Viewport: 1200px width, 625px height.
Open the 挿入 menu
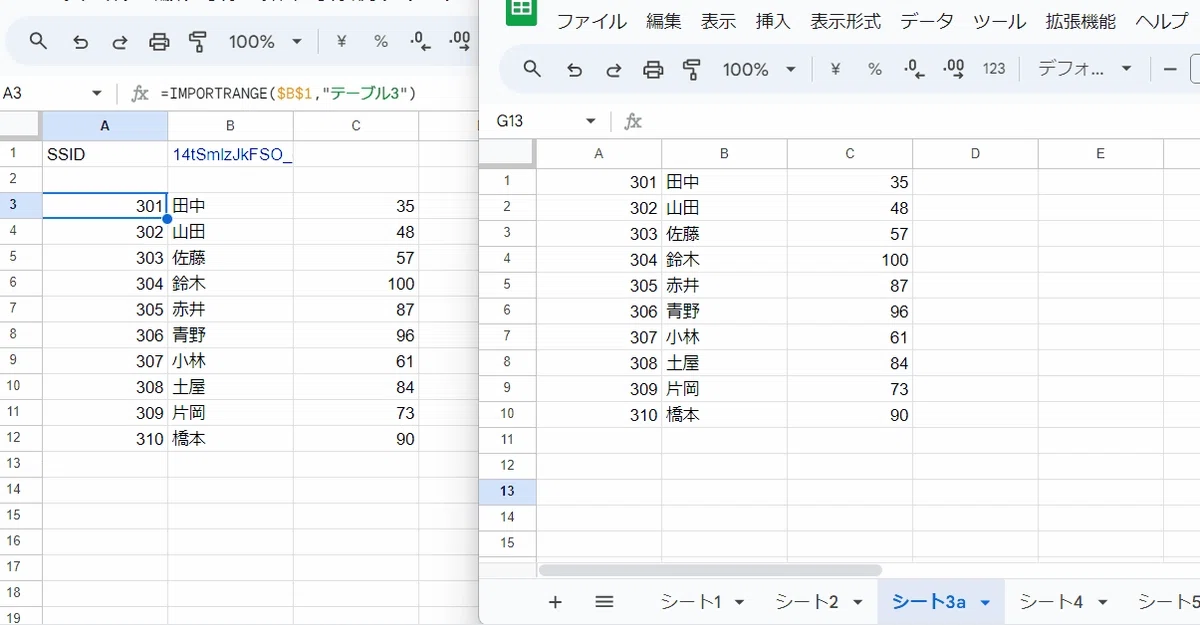(773, 21)
